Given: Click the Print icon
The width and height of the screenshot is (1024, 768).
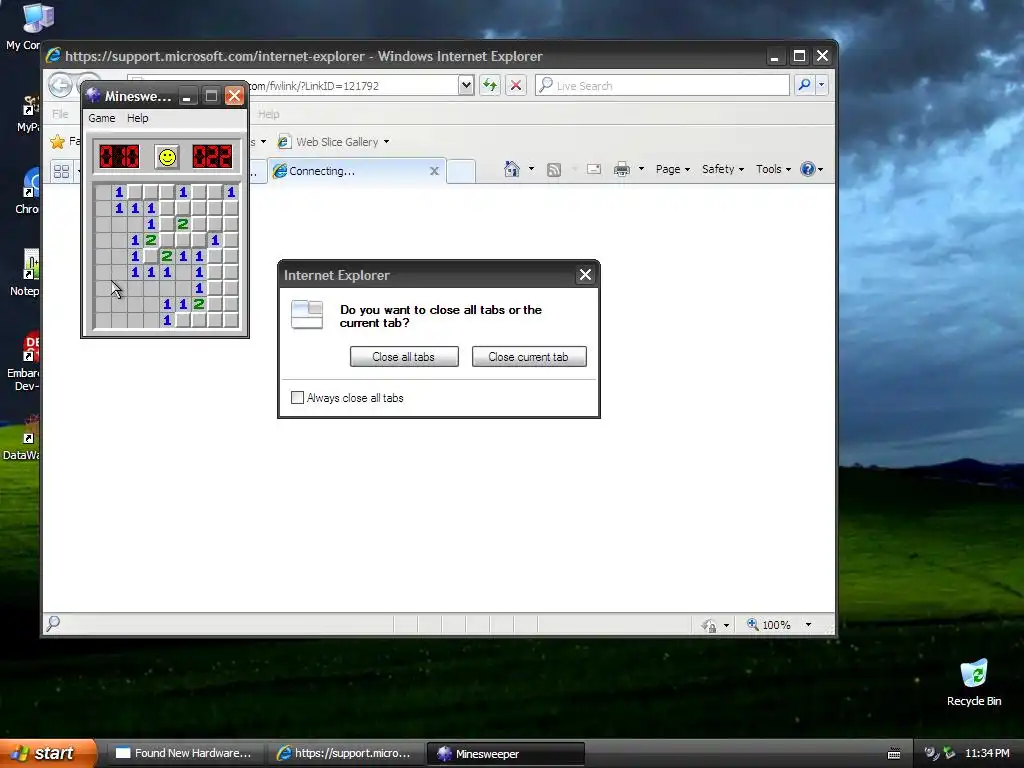Looking at the screenshot, I should [x=622, y=170].
